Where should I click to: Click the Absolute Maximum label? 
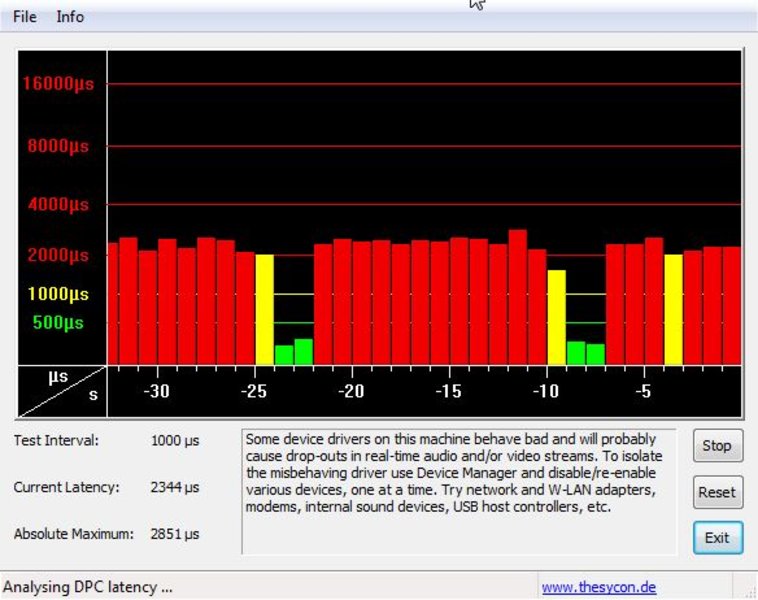(x=74, y=534)
